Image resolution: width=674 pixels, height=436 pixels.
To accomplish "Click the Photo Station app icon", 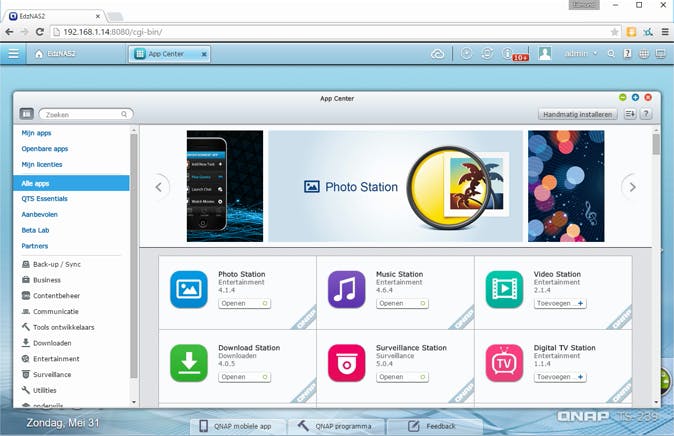I will (189, 289).
